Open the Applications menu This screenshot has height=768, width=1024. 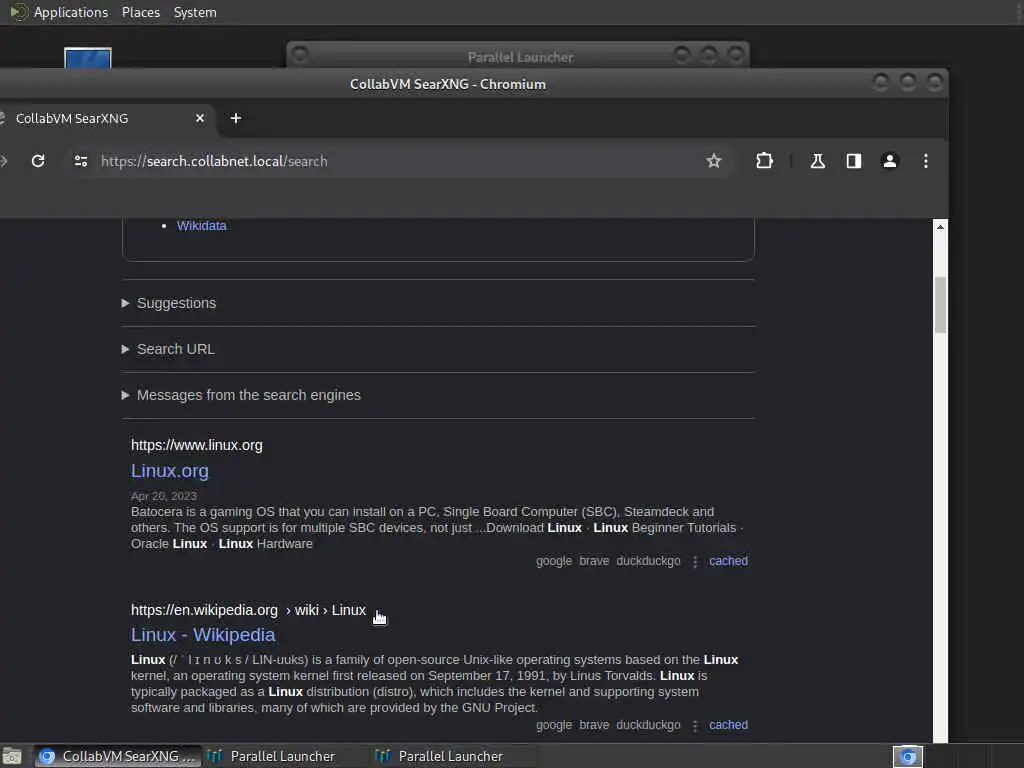(59, 12)
